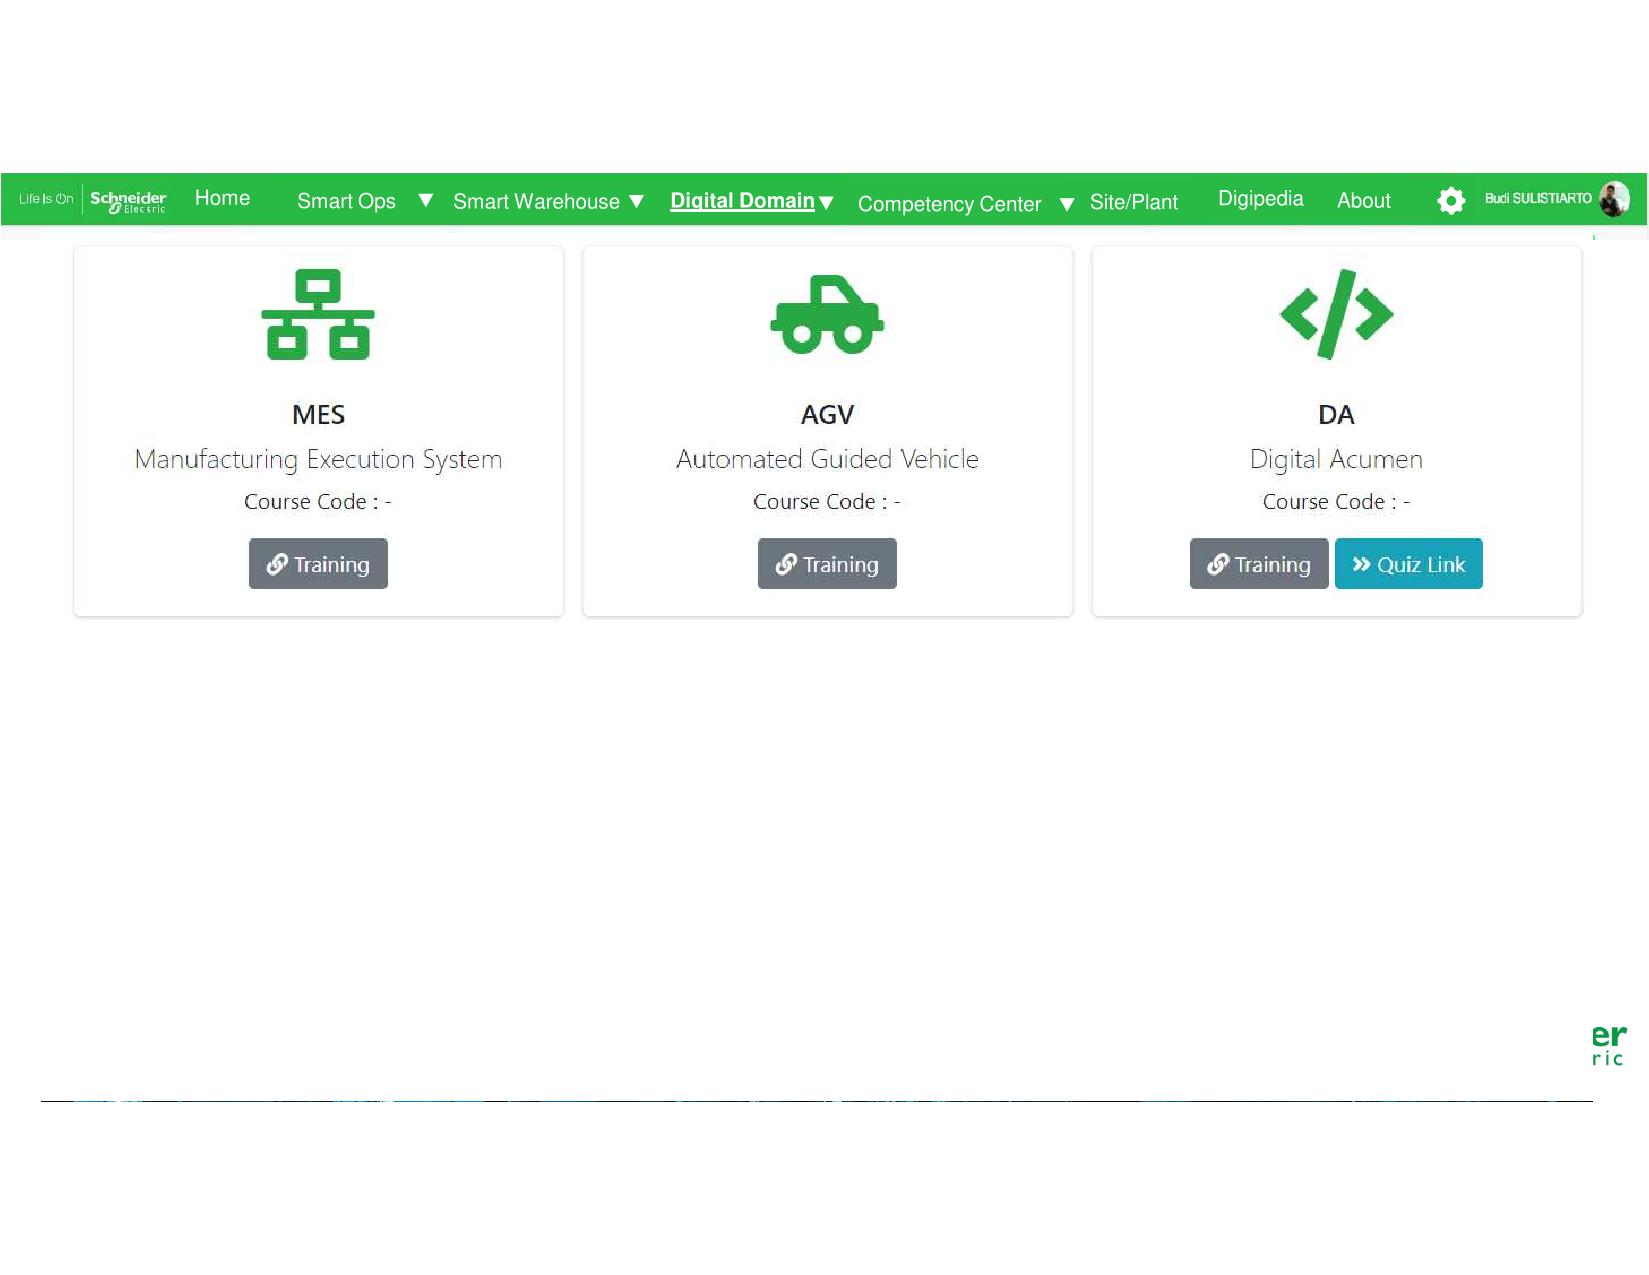Click the Life Is On logo
The height and width of the screenshot is (1275, 1649).
pyautogui.click(x=46, y=199)
